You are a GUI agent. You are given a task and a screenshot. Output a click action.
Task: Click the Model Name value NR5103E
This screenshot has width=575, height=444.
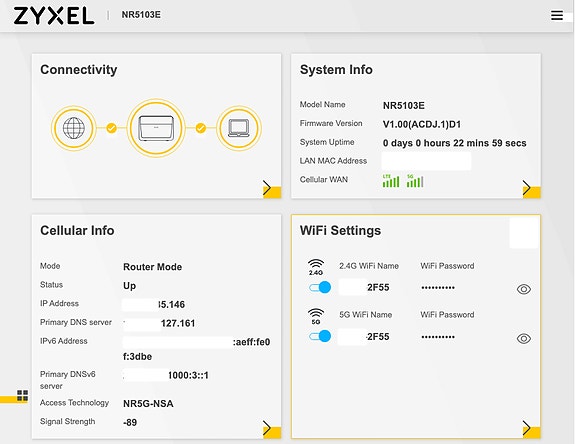(404, 106)
